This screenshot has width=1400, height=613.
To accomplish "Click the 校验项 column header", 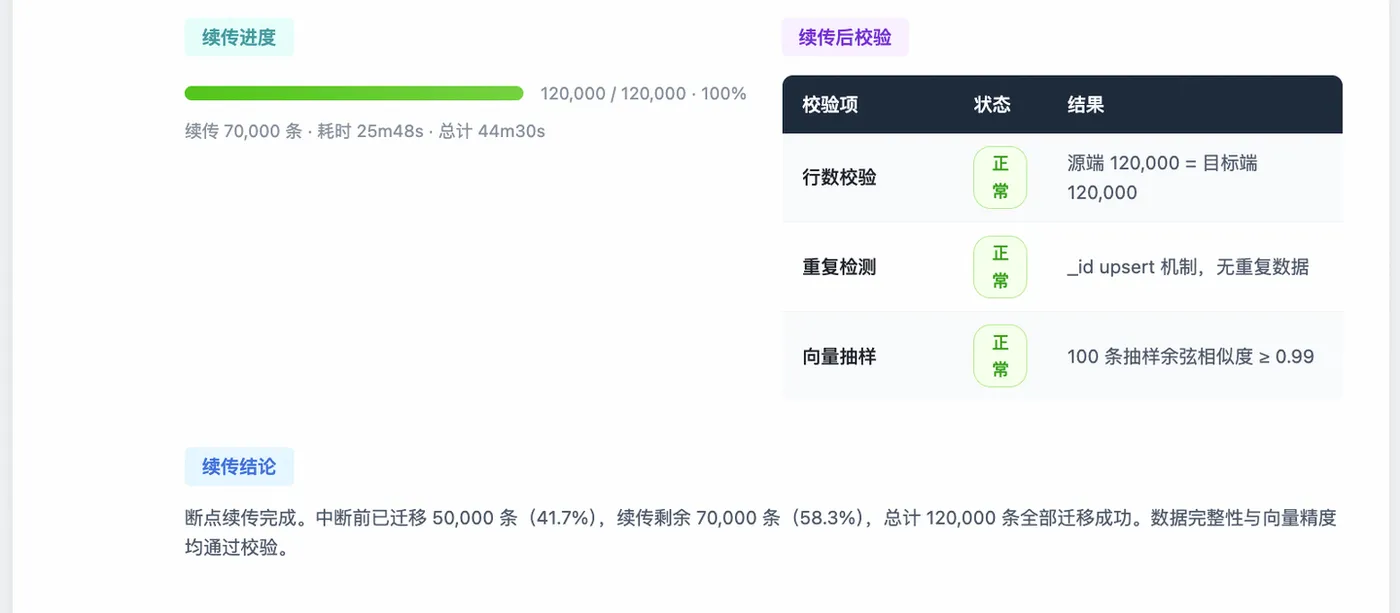I will (830, 105).
